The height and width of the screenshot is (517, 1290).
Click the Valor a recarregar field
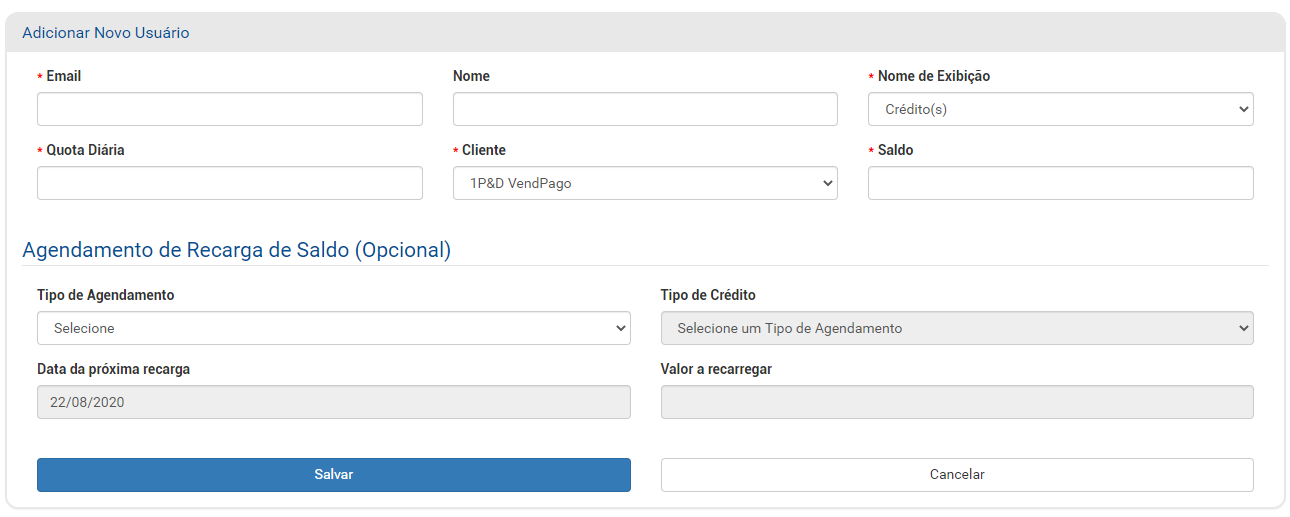point(957,402)
